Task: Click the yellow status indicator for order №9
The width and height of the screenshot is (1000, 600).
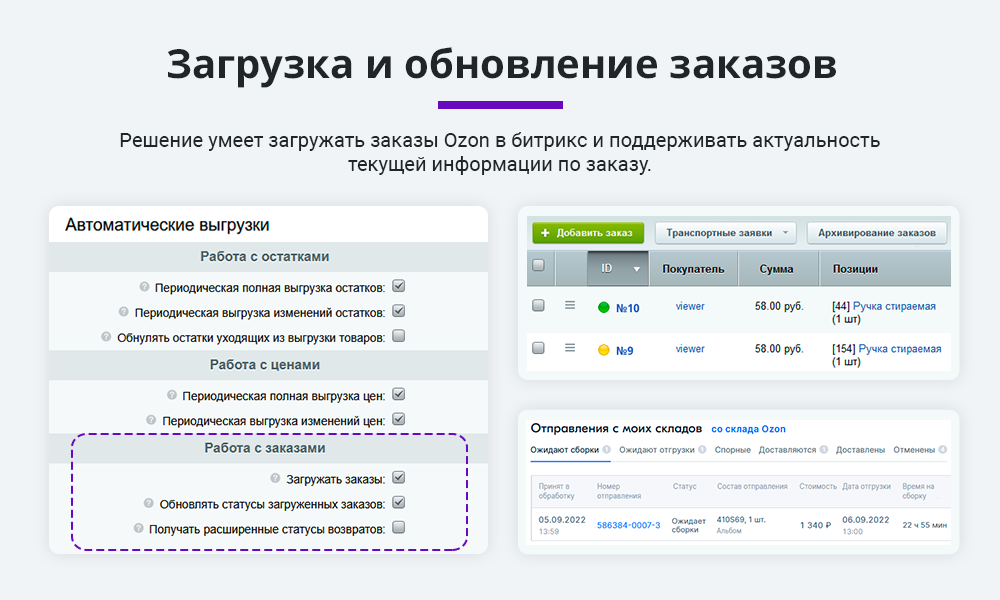Action: (x=605, y=349)
